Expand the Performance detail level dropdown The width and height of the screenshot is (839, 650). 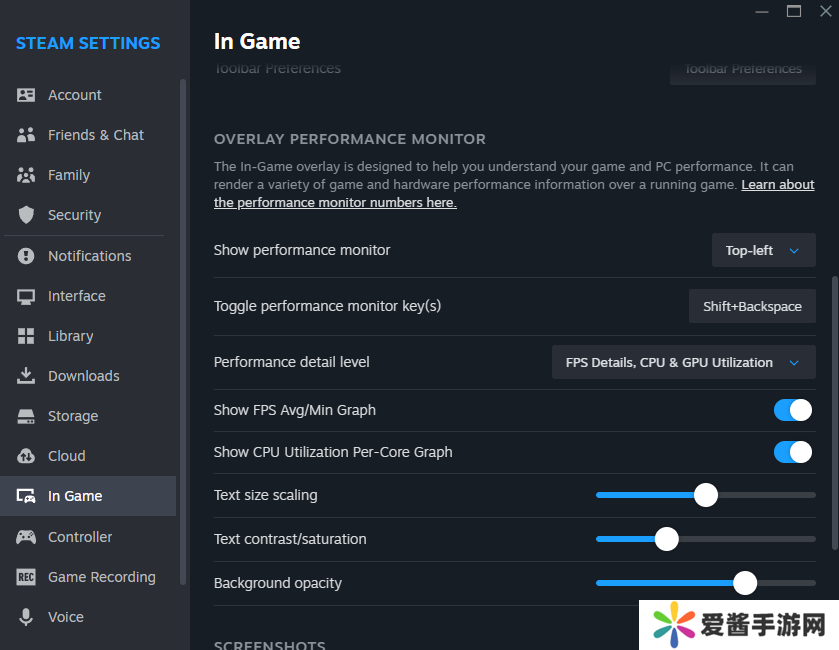[683, 362]
